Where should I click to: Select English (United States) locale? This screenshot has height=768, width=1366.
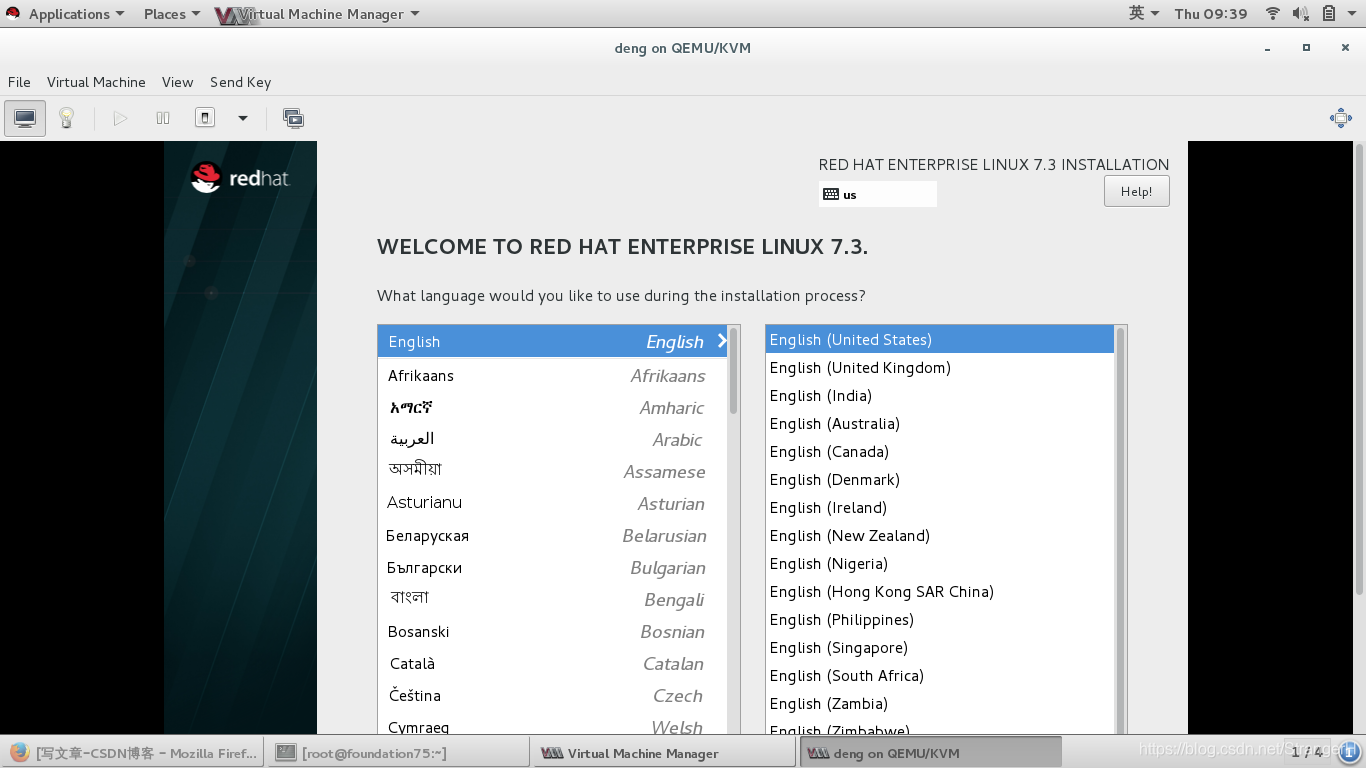click(939, 340)
